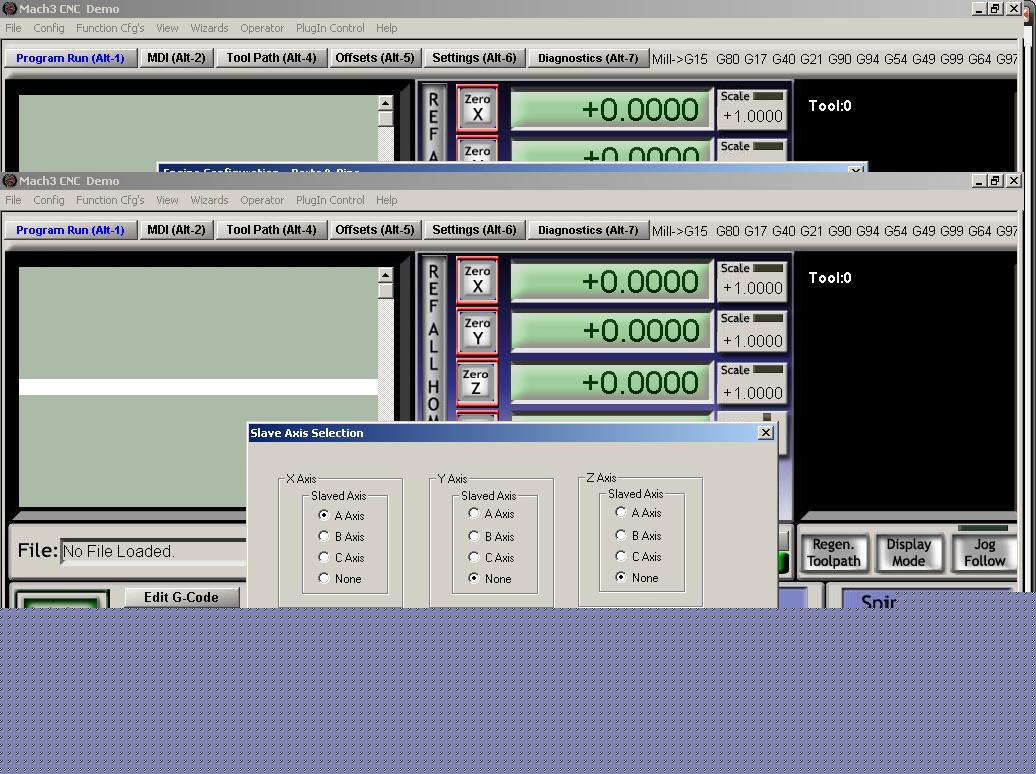The height and width of the screenshot is (774, 1036).
Task: Click the Z axis DRO readout
Action: pos(611,383)
